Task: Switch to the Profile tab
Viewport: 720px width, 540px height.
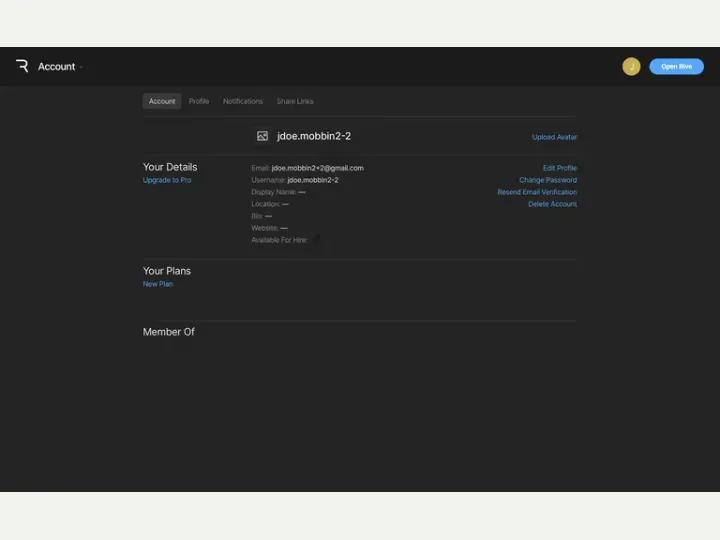Action: [x=199, y=101]
